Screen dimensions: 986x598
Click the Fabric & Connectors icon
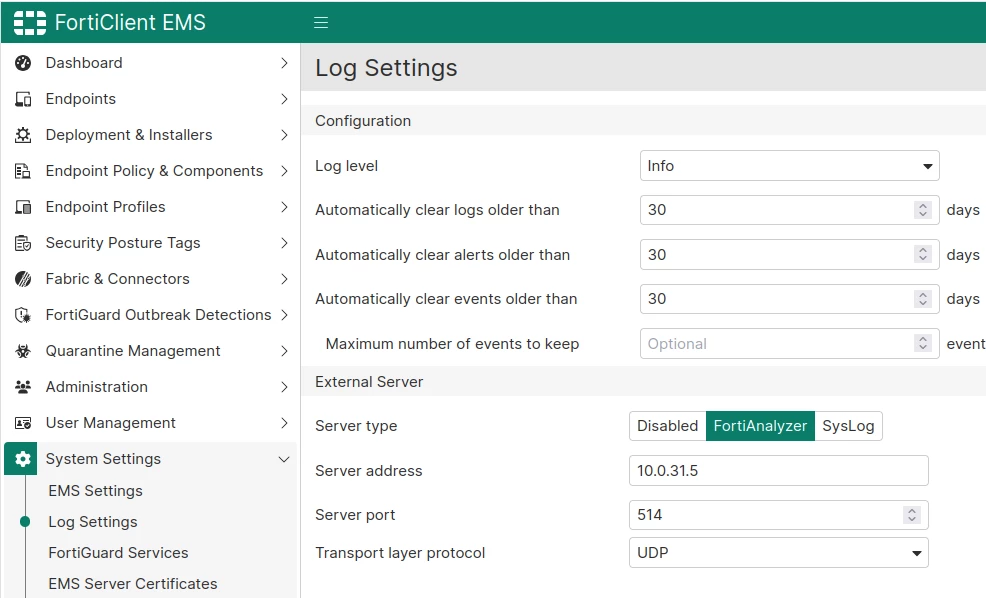coord(23,279)
